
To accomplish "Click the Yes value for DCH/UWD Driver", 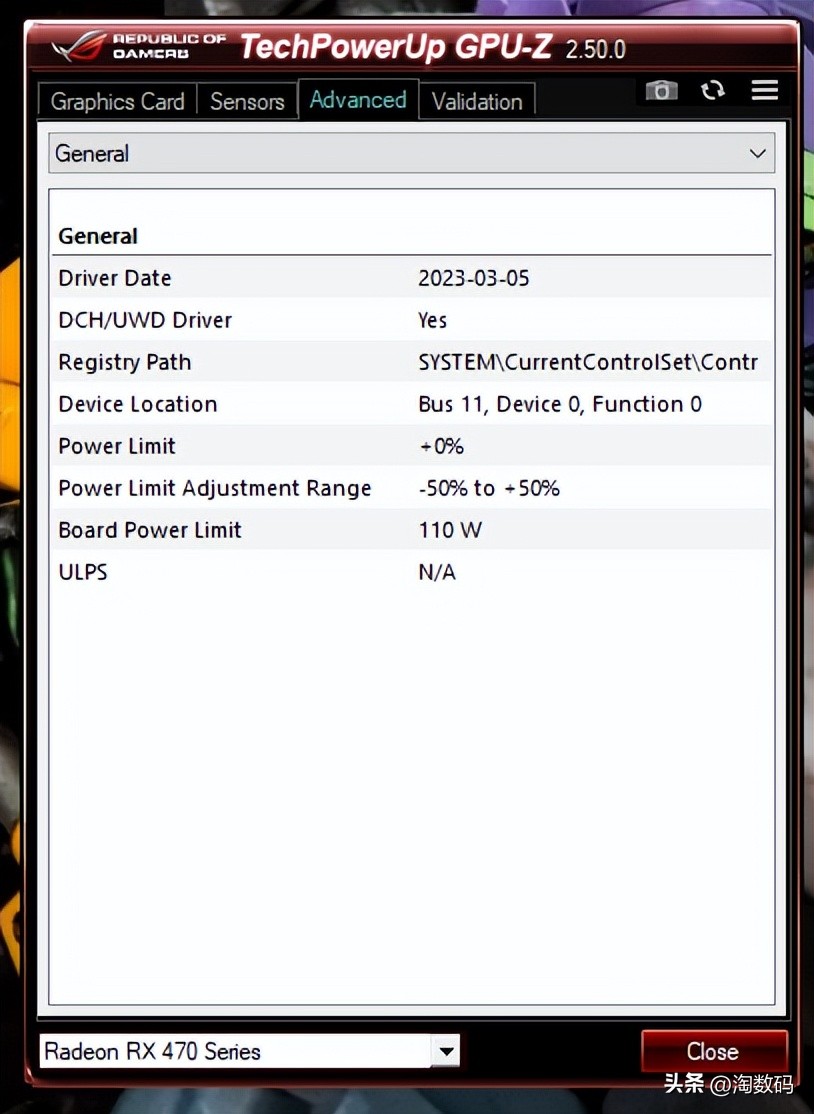I will click(x=433, y=320).
